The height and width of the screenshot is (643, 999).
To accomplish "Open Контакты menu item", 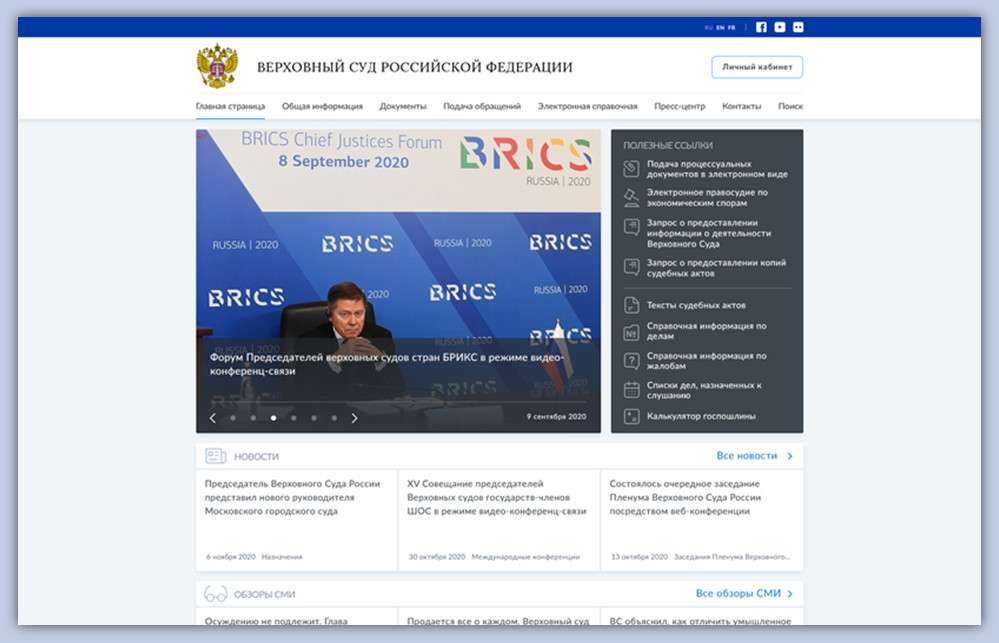I will [742, 106].
